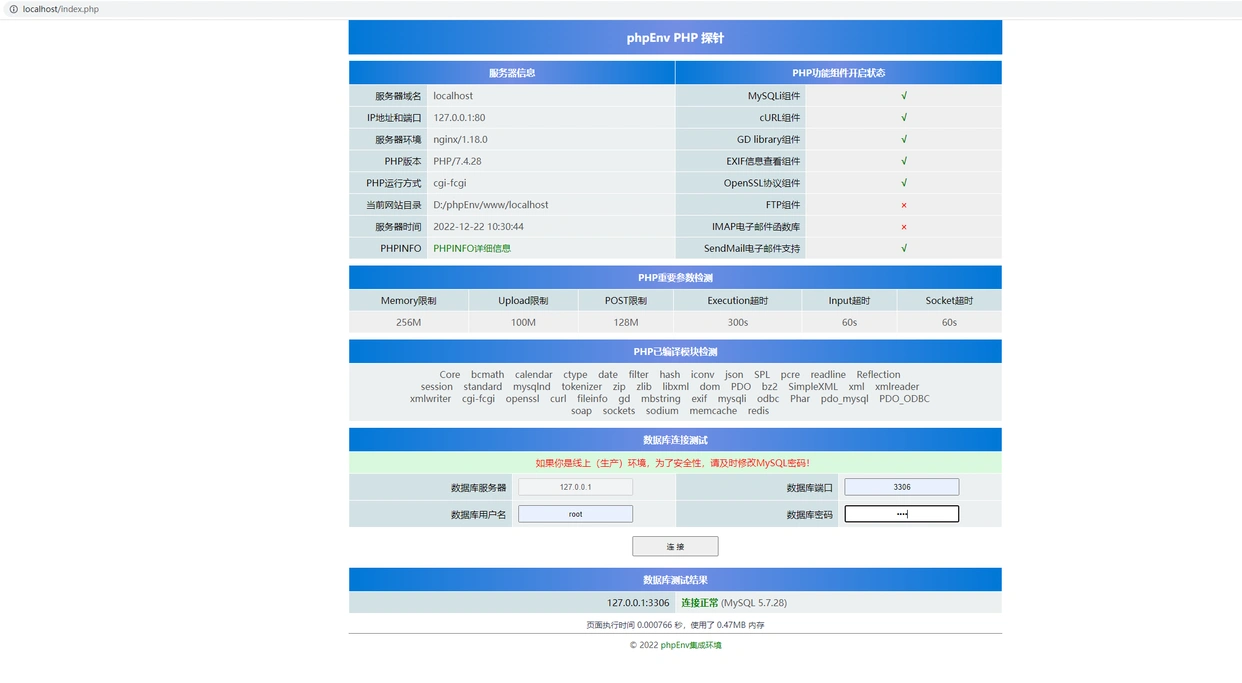Click into the 数据库密码 password field
Screen dimensions: 1242x683
(x=901, y=514)
